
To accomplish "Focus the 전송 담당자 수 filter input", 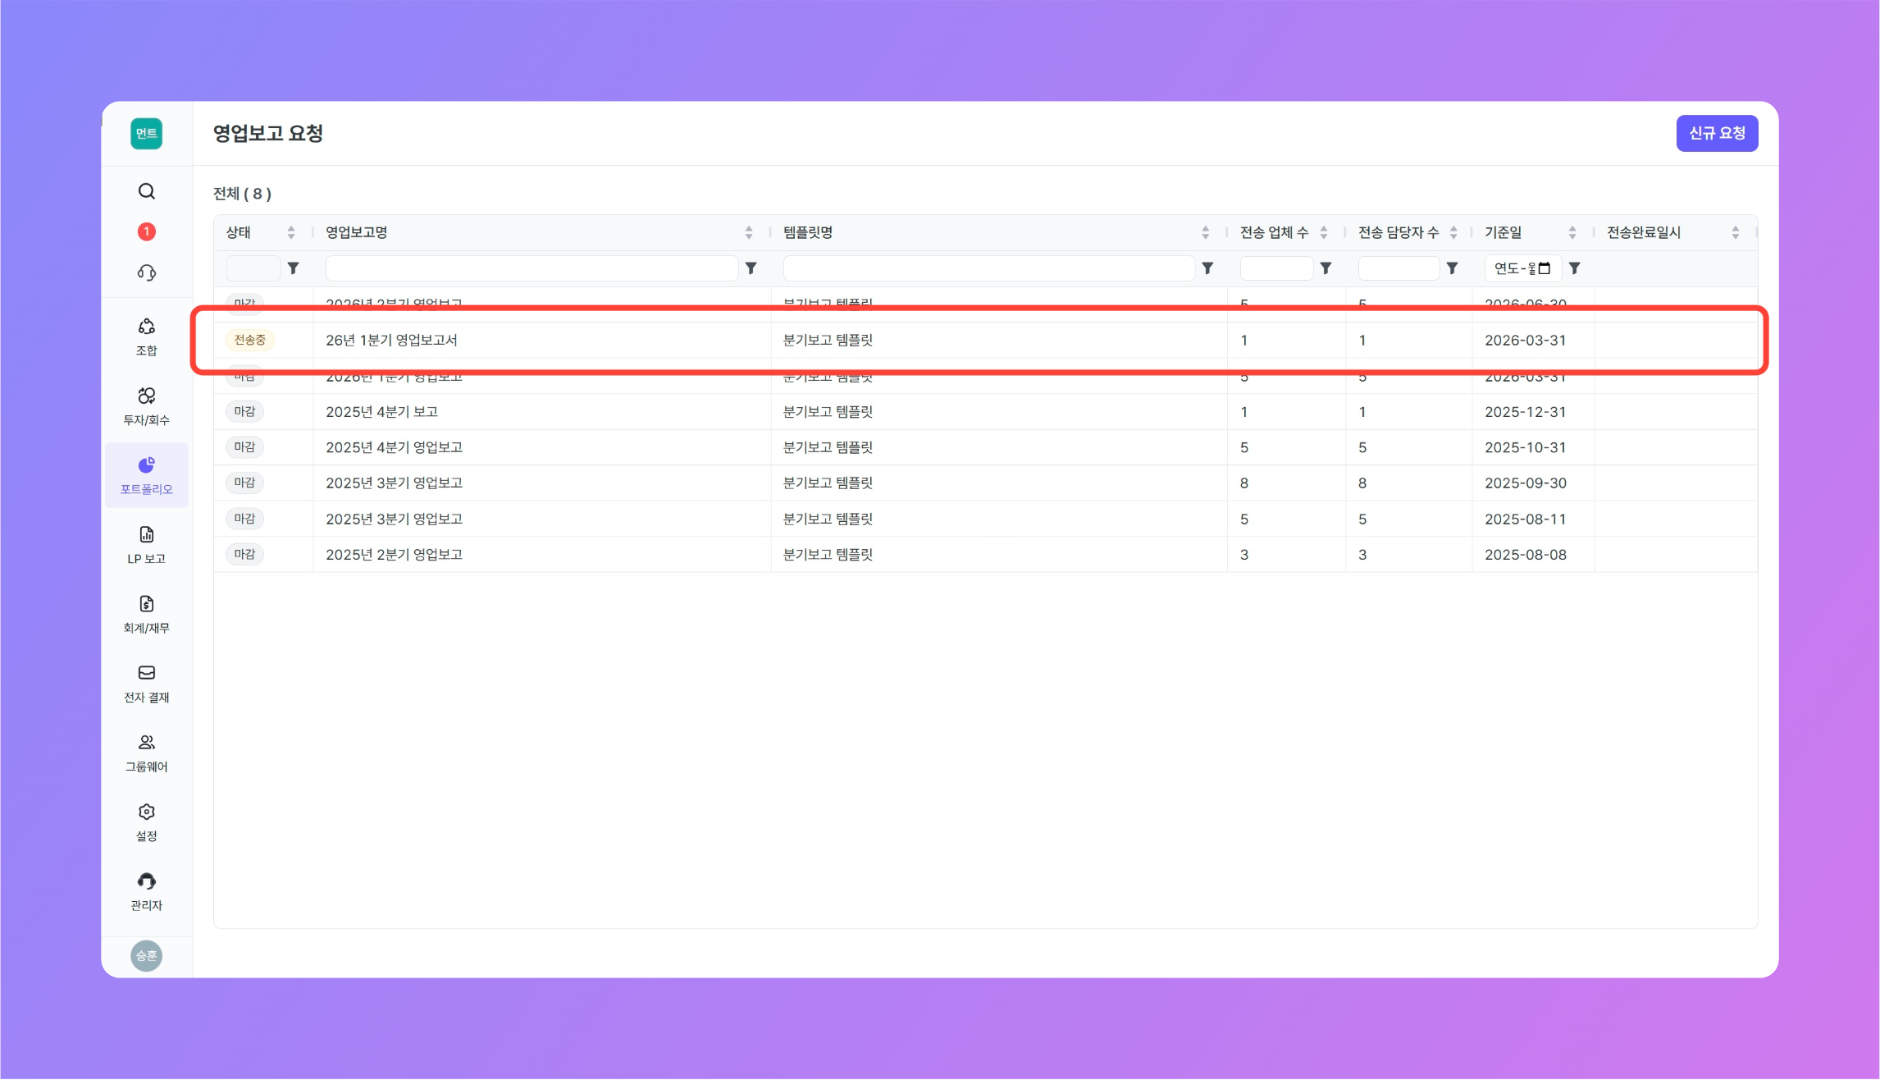I will (x=1398, y=268).
